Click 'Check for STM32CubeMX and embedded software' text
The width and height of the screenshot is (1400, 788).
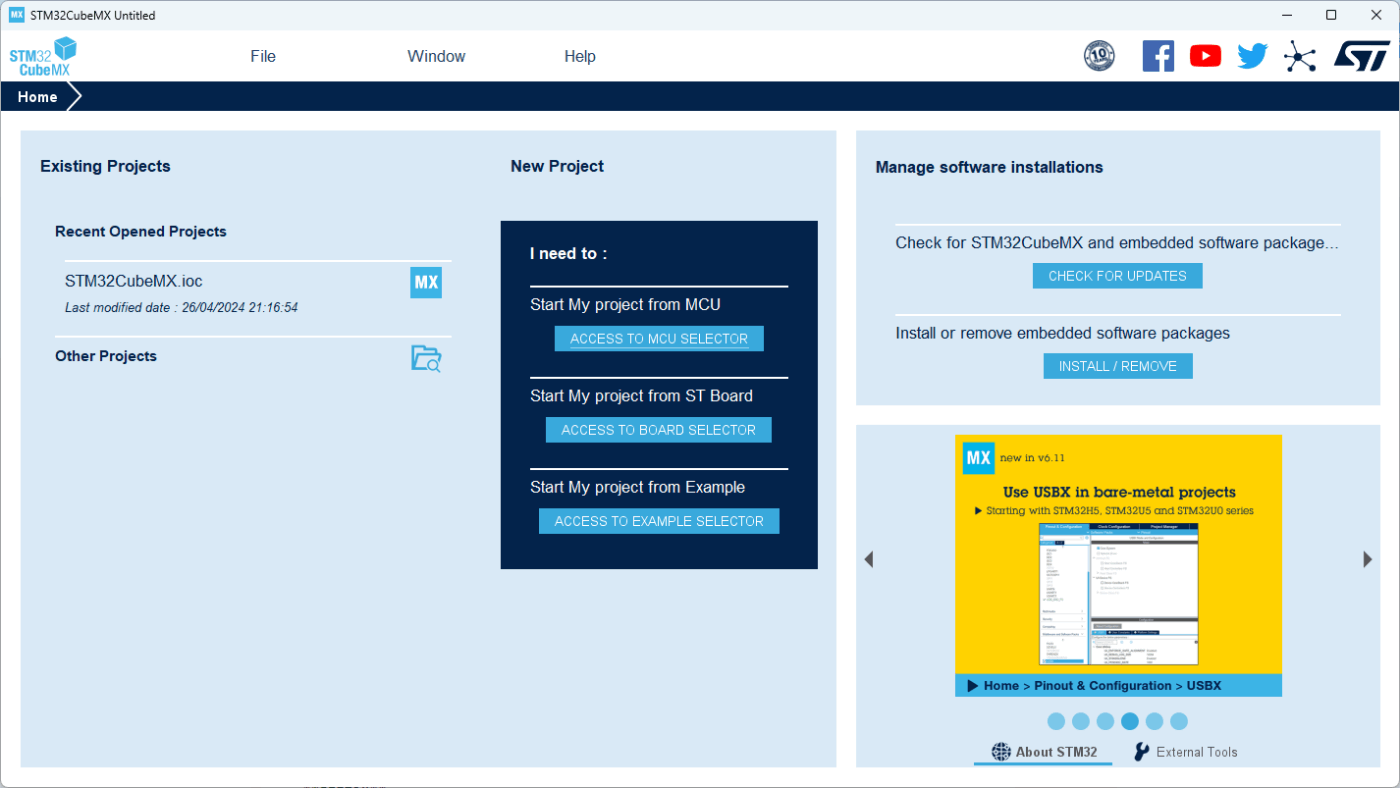point(1117,243)
